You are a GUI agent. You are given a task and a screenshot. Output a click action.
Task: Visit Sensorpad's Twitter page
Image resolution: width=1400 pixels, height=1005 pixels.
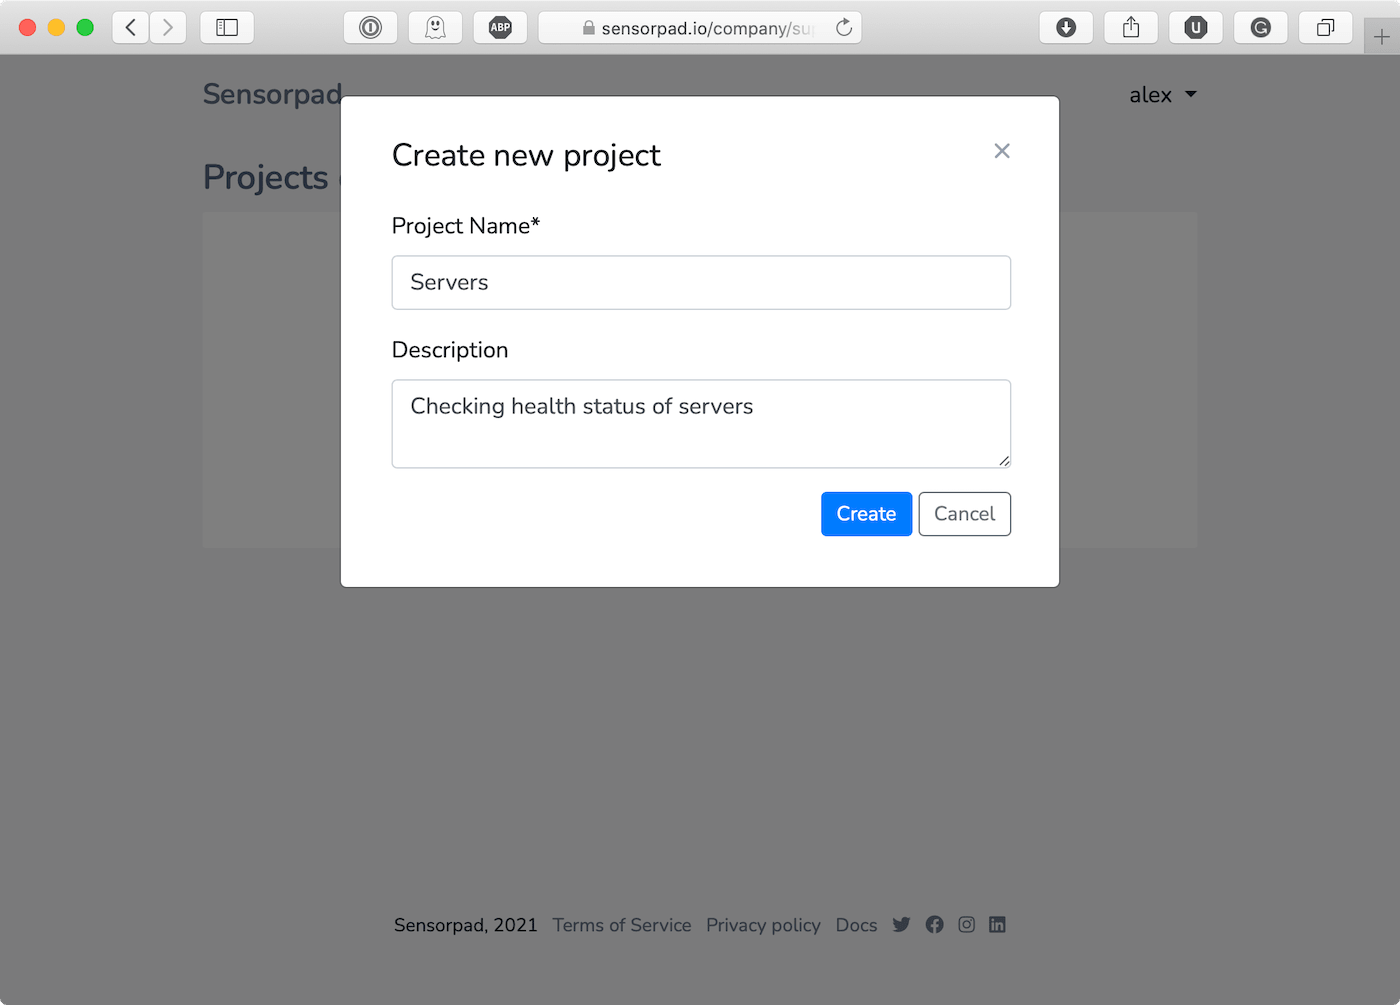901,924
